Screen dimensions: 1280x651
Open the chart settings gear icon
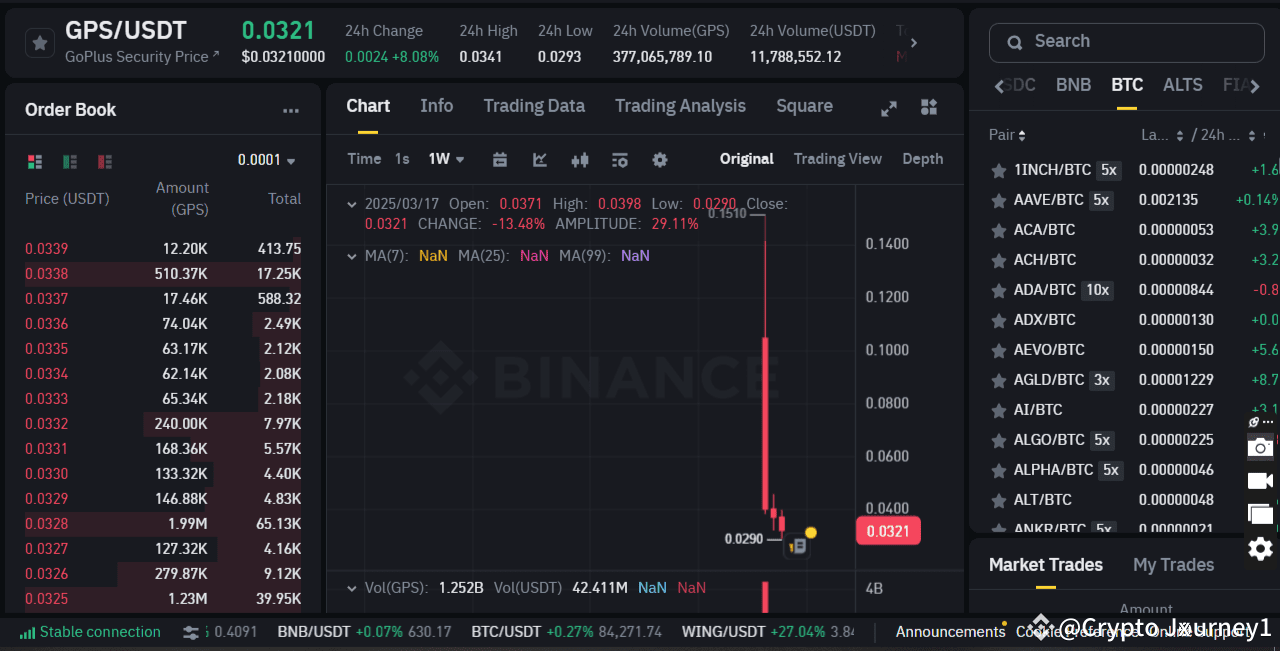(x=660, y=159)
